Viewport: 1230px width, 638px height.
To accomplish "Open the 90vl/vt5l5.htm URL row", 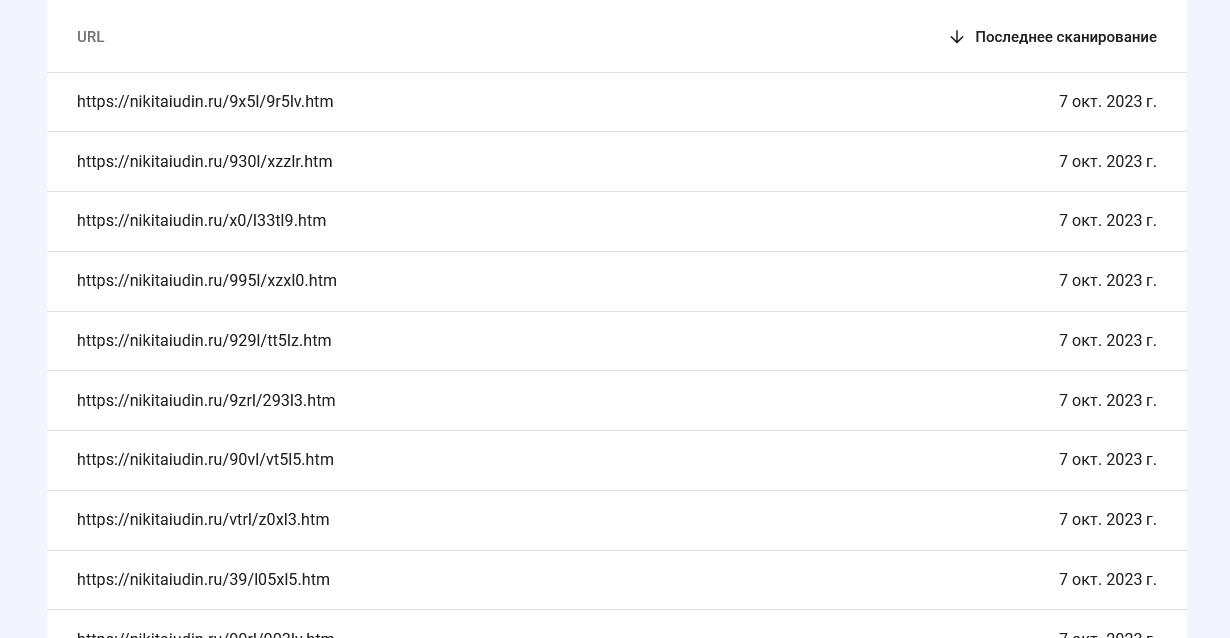I will [205, 460].
